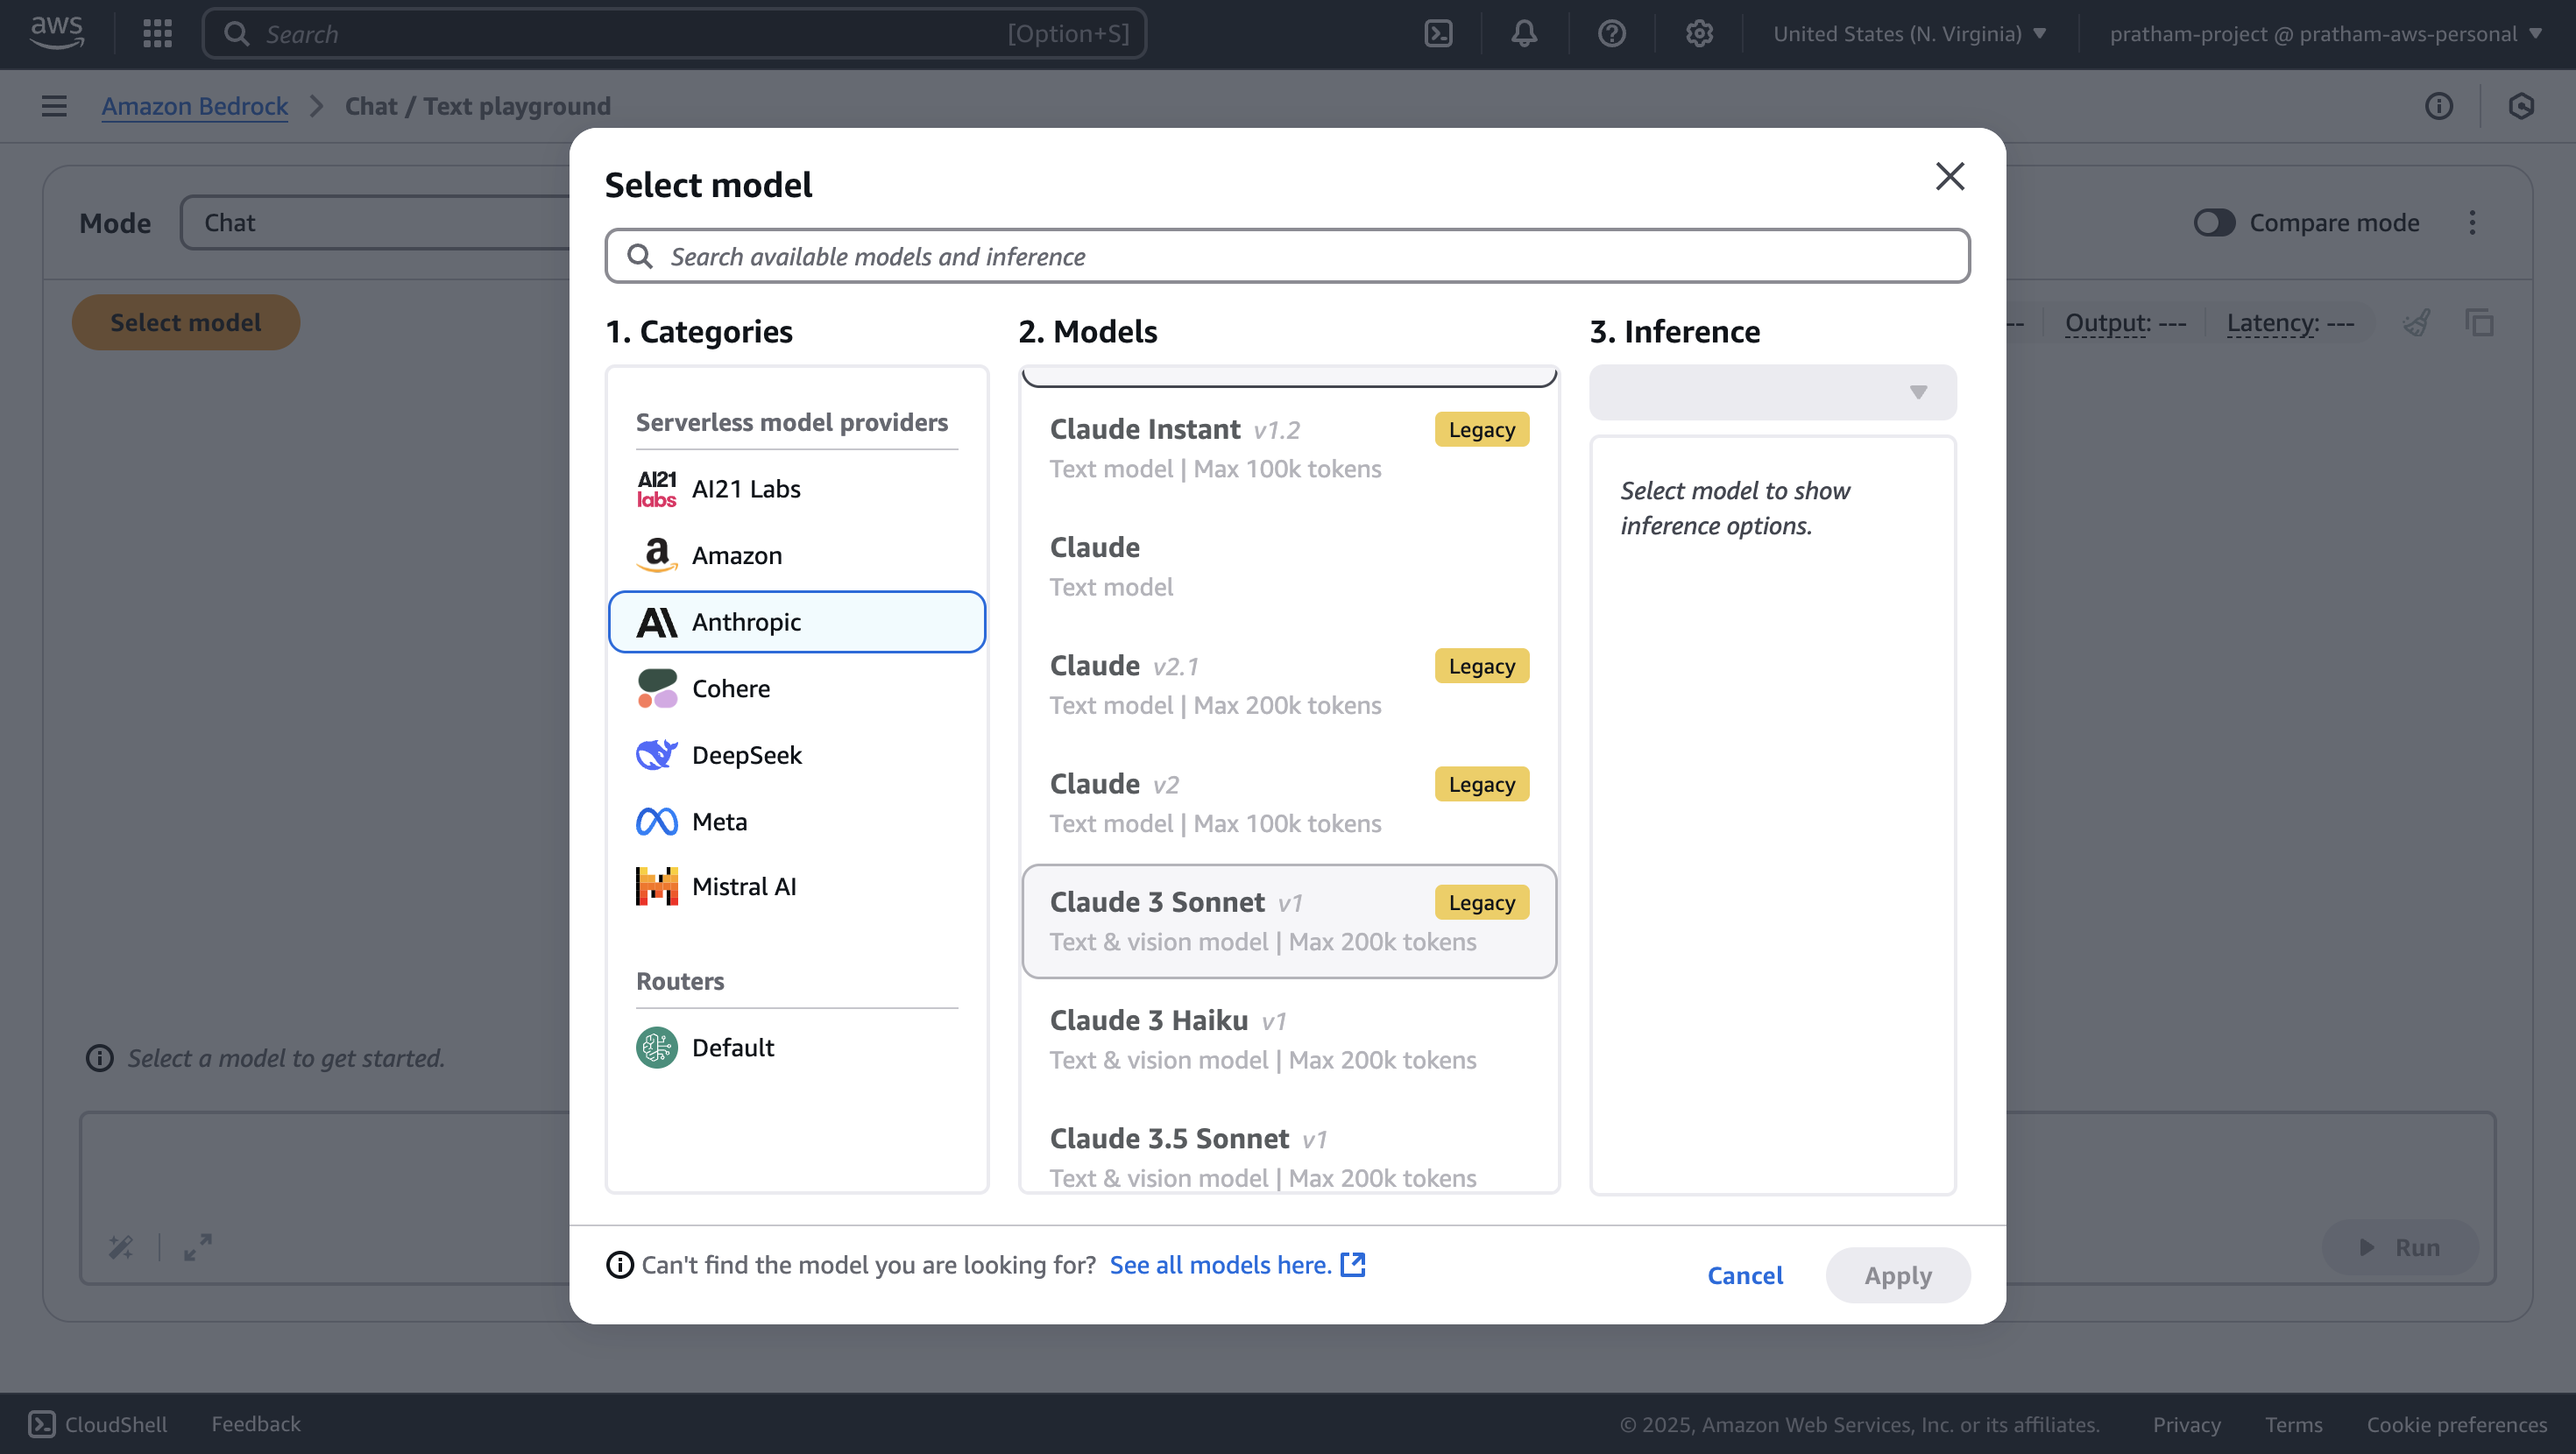The image size is (2576, 1454).
Task: Open the pratham-project account dropdown
Action: (2325, 34)
